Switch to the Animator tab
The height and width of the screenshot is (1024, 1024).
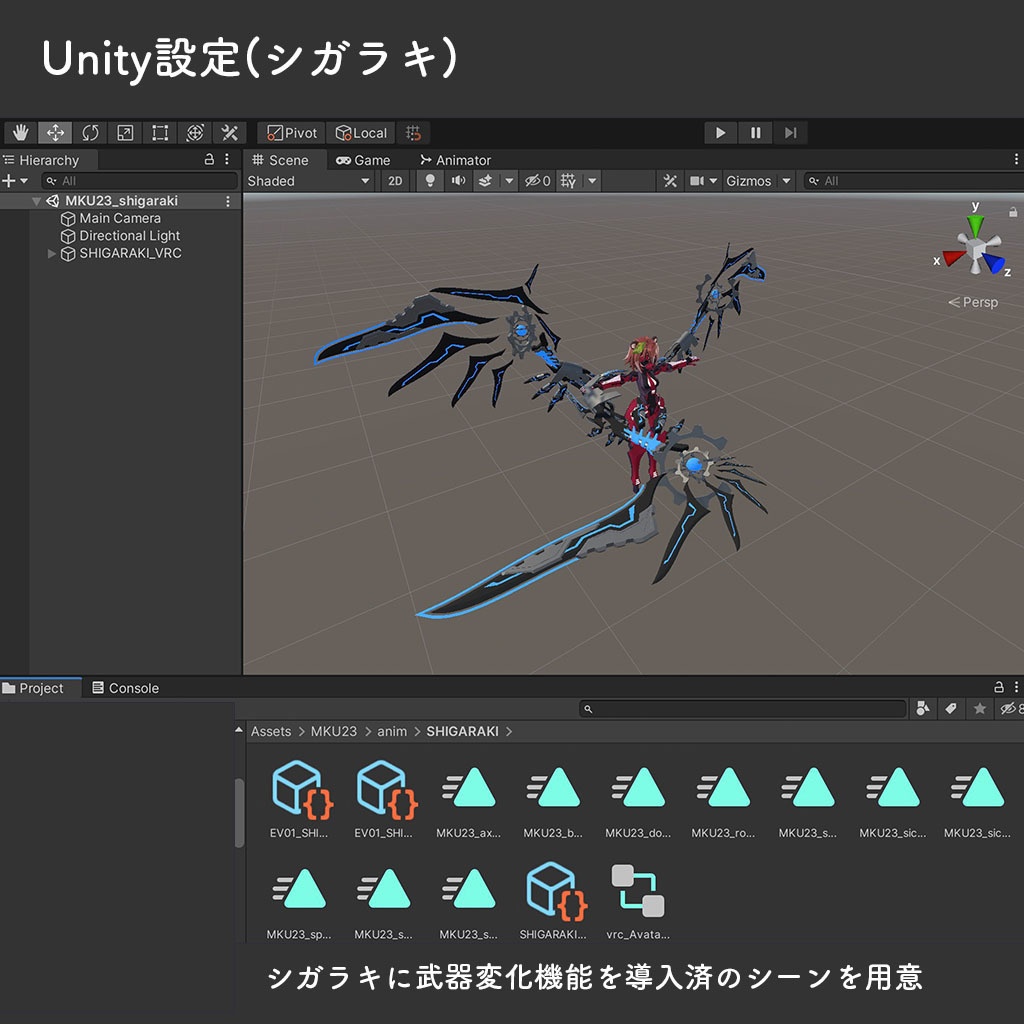coord(456,160)
